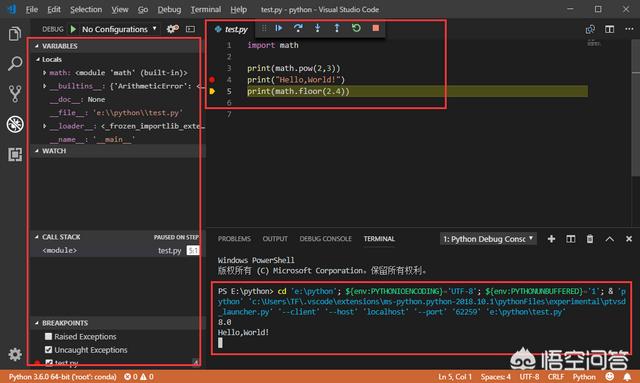Open the Edit menu
Image resolution: width=640 pixels, height=383 pixels.
click(x=53, y=9)
